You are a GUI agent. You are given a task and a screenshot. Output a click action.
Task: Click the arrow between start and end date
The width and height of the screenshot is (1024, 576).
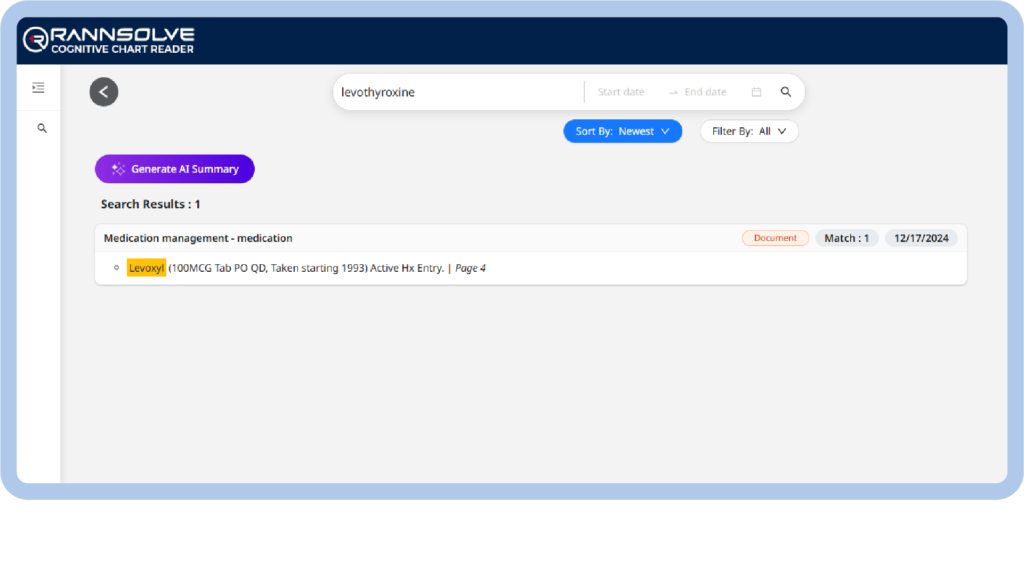click(673, 92)
